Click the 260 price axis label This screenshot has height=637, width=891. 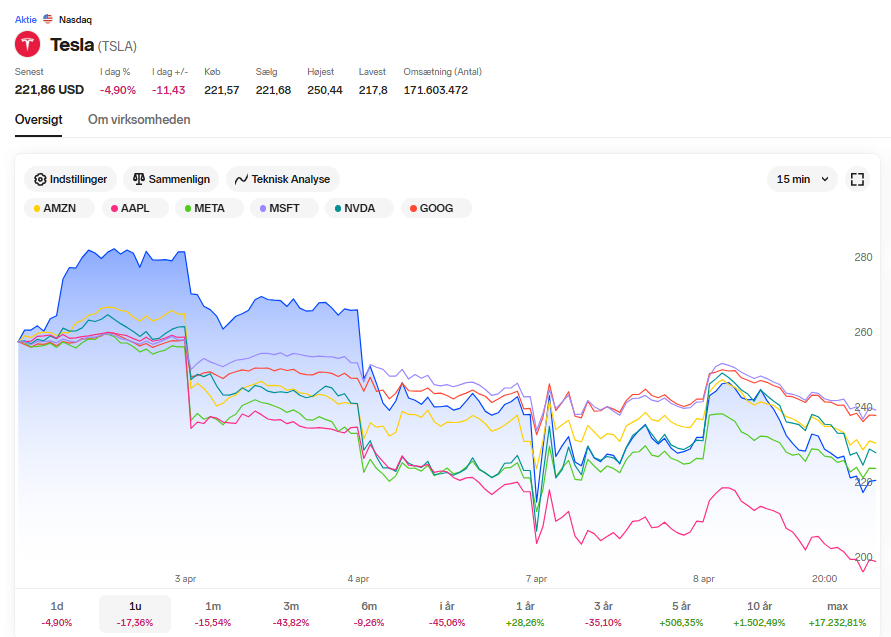(863, 332)
